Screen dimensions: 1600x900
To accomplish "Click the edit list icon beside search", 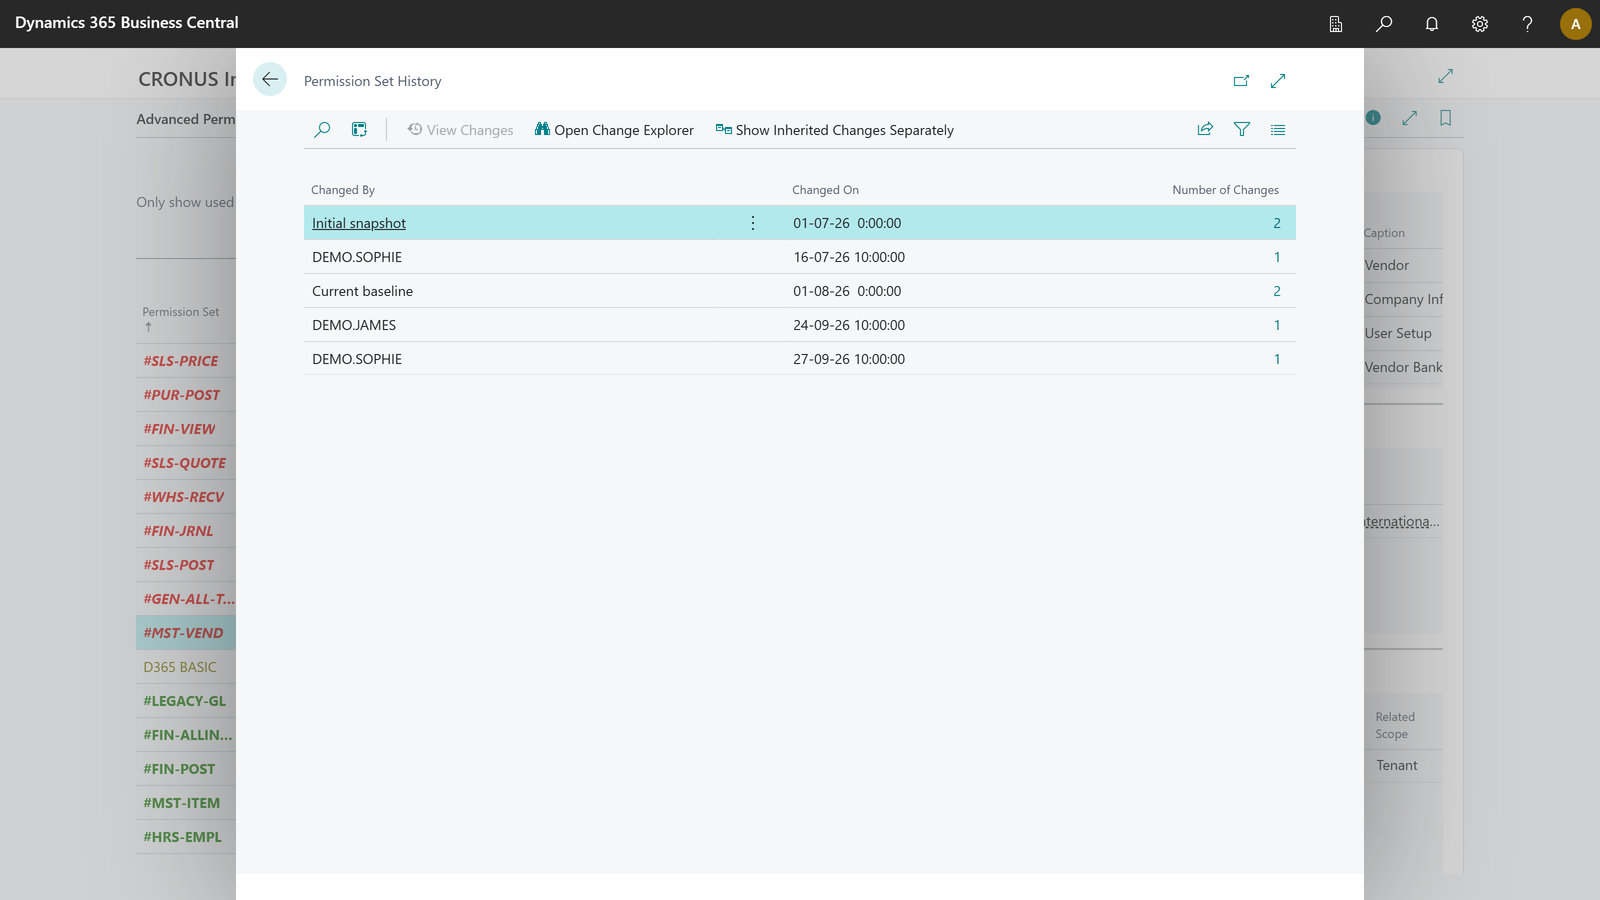I will (x=359, y=130).
